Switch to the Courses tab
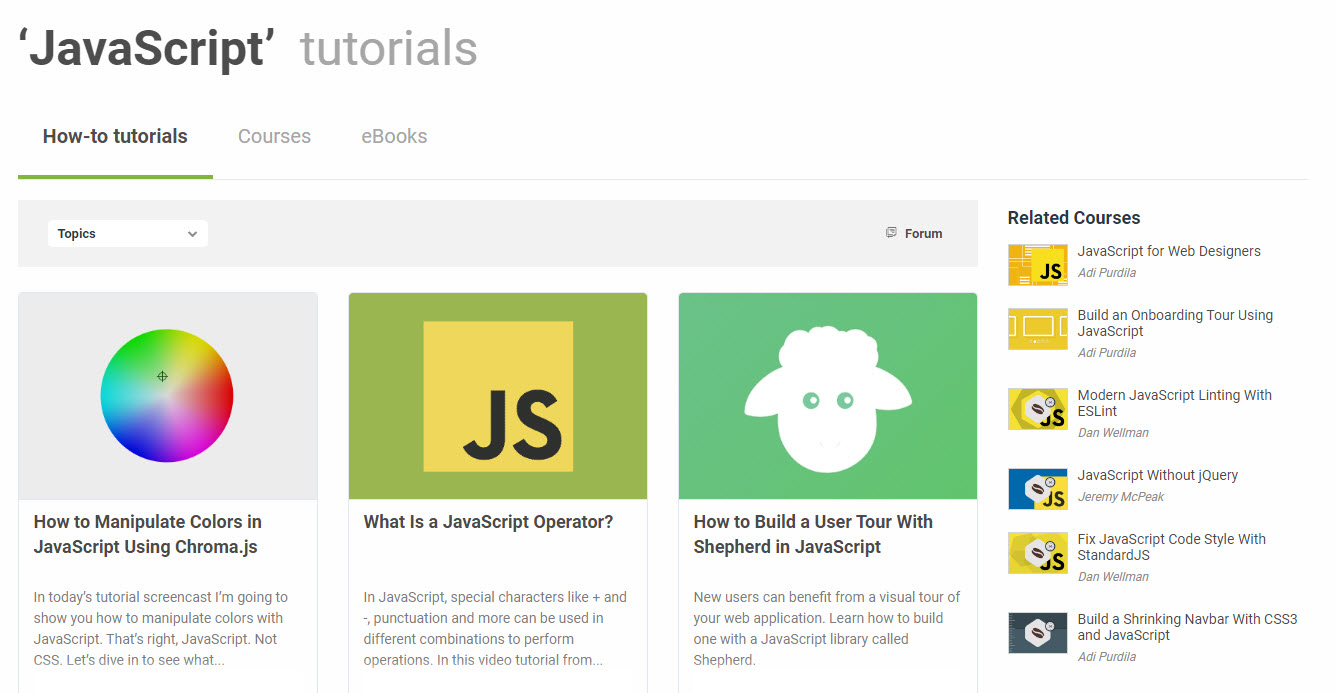The width and height of the screenshot is (1335, 693). pyautogui.click(x=274, y=137)
